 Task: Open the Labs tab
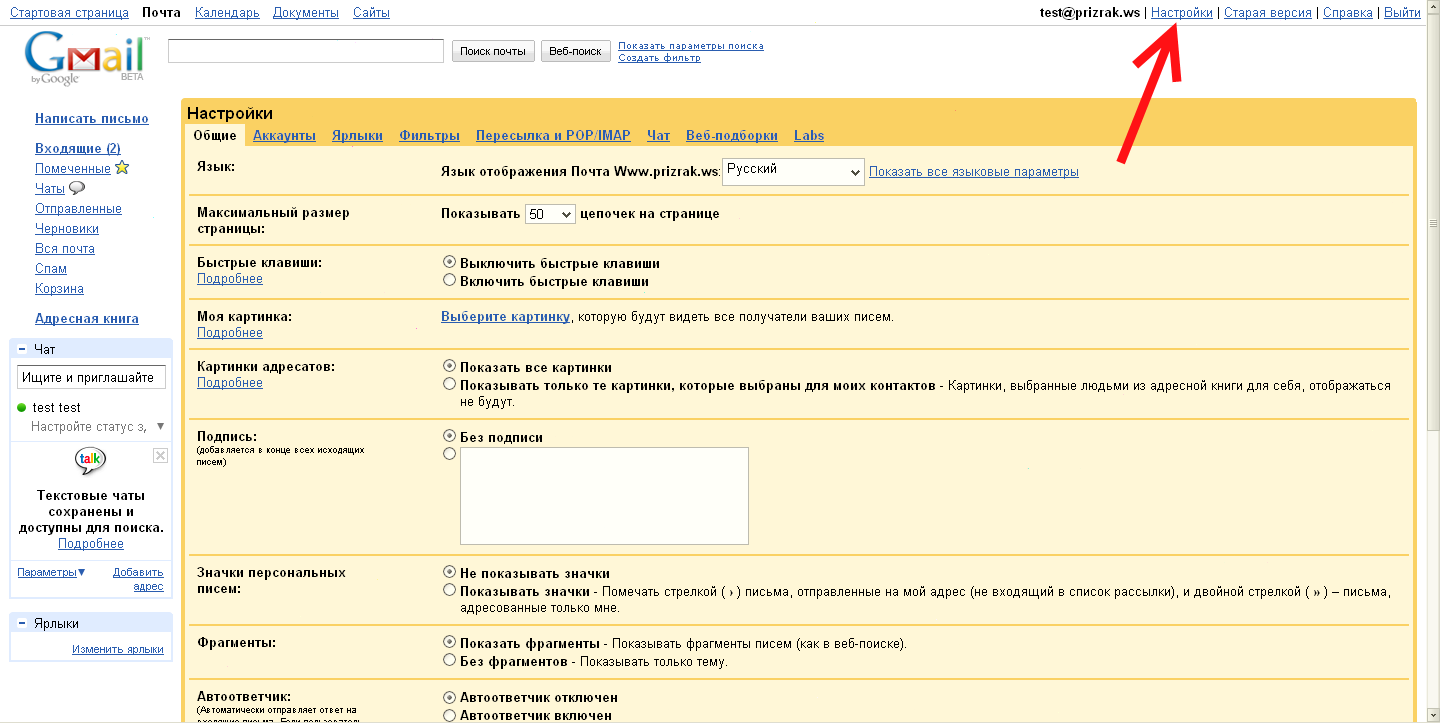[809, 135]
